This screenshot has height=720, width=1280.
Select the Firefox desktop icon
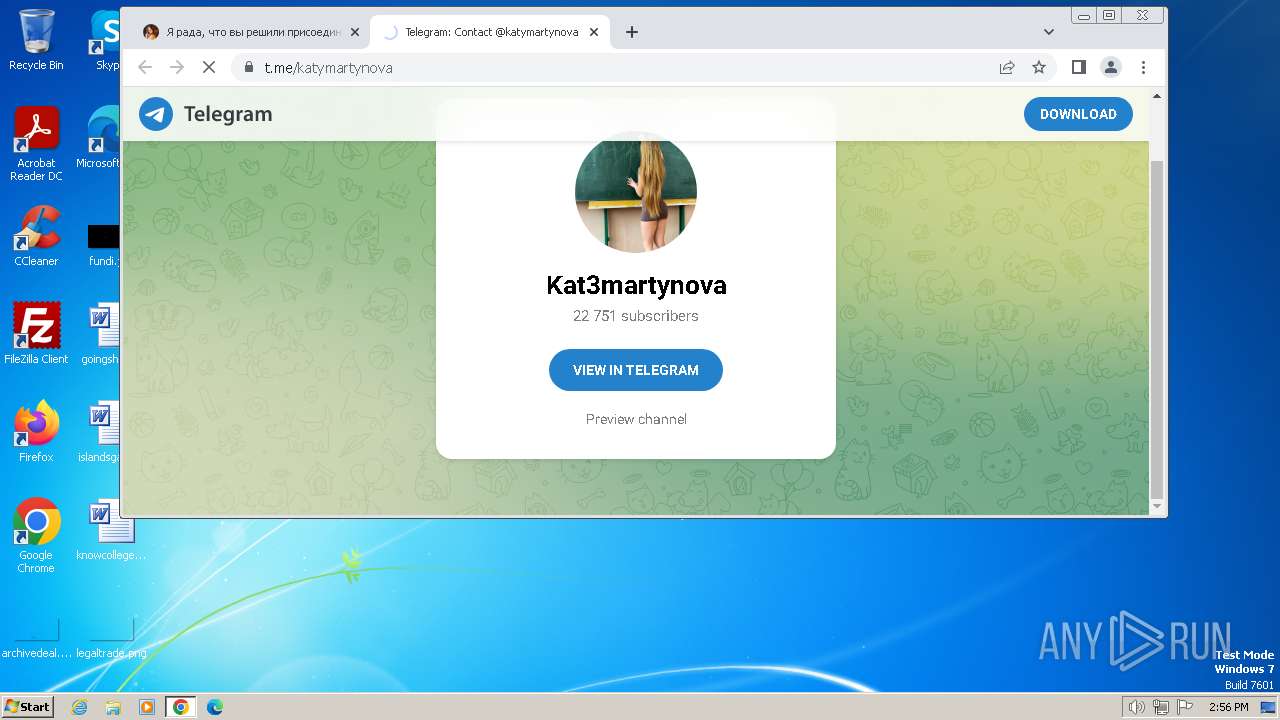click(36, 432)
